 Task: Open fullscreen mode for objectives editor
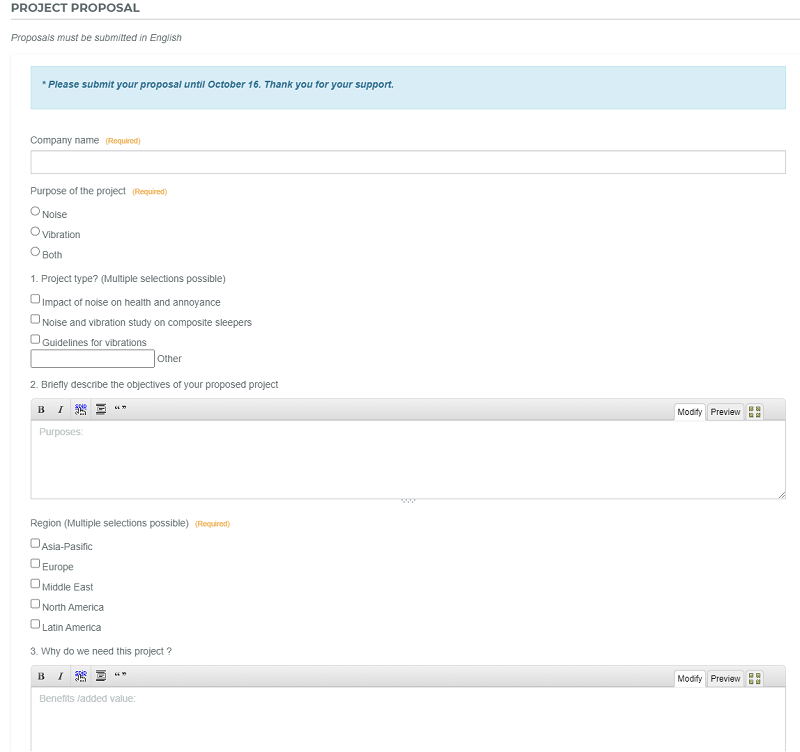click(755, 412)
